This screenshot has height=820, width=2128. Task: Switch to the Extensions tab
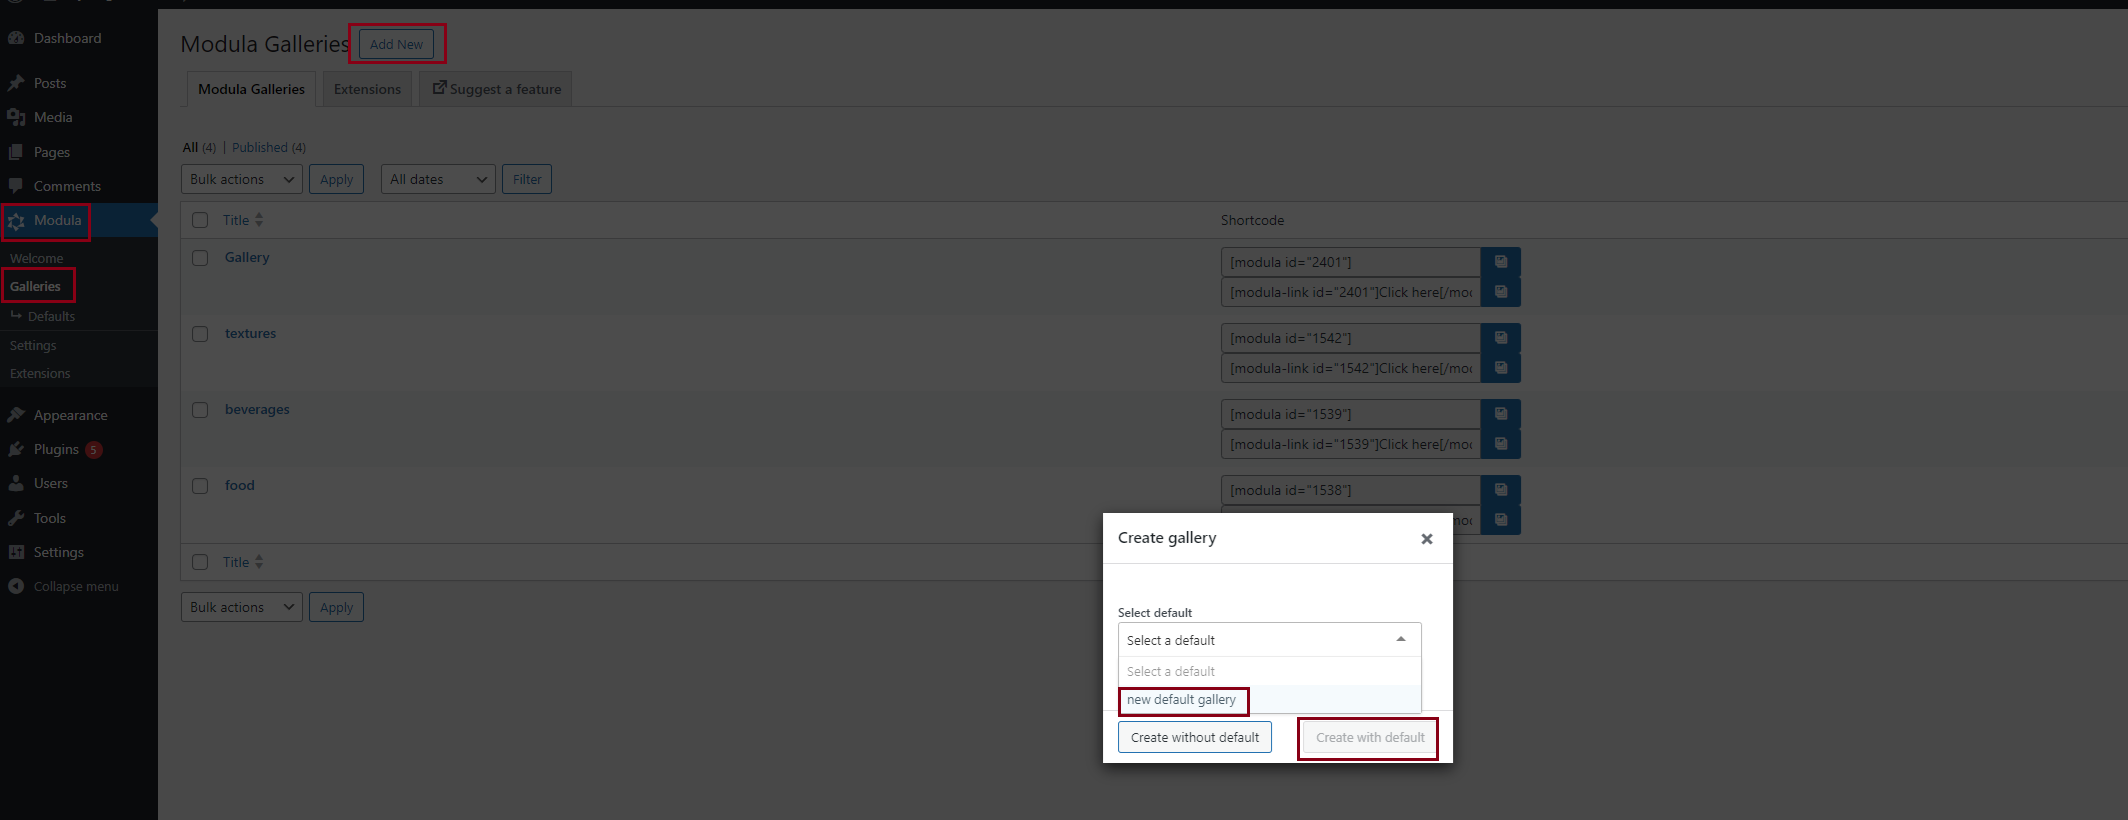367,90
